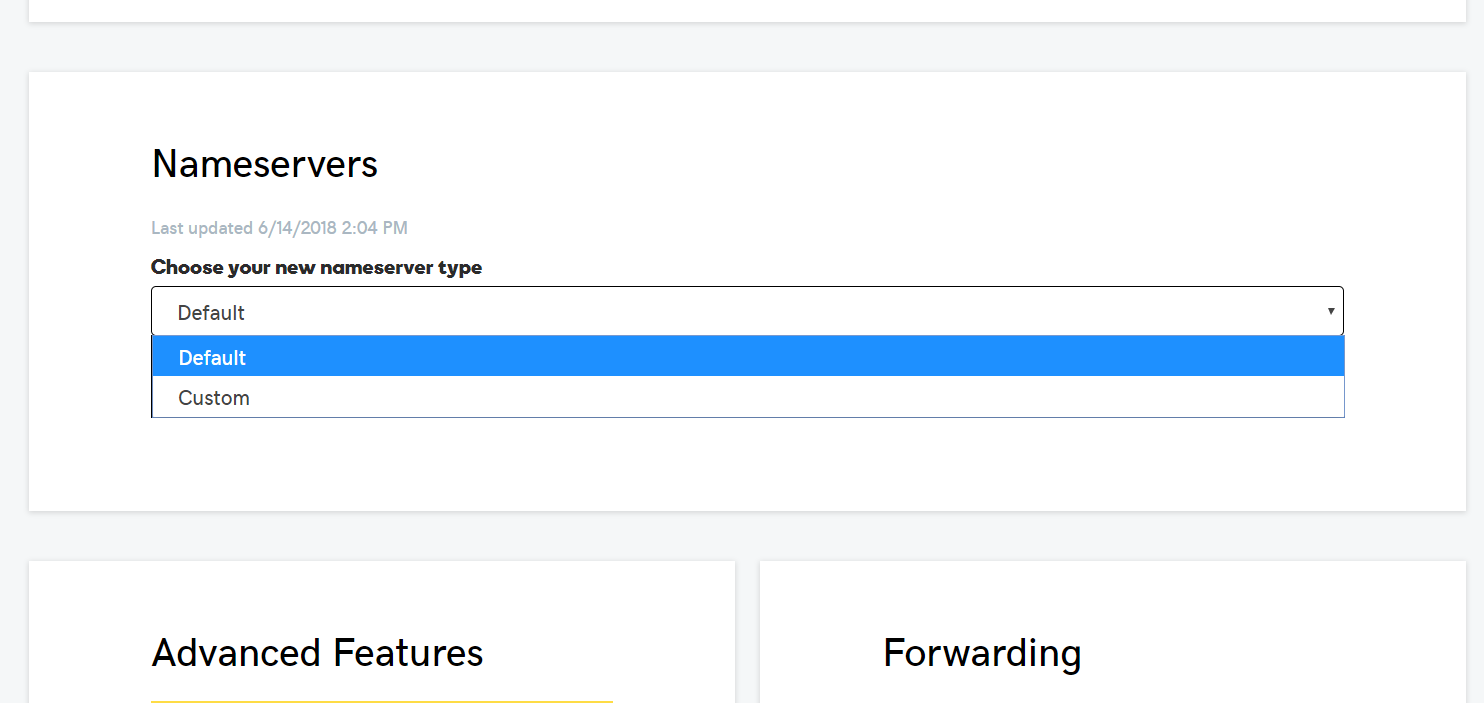
Task: Click the "6/14/2018" date in timestamp
Action: click(297, 228)
